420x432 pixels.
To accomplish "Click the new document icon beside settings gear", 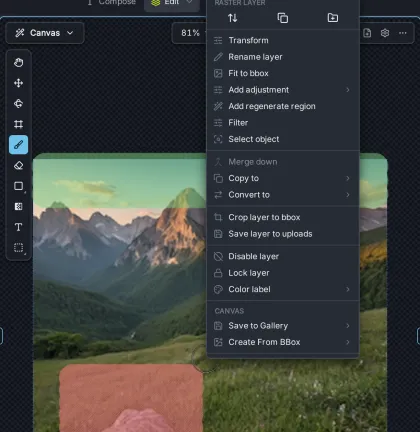I will click(367, 33).
